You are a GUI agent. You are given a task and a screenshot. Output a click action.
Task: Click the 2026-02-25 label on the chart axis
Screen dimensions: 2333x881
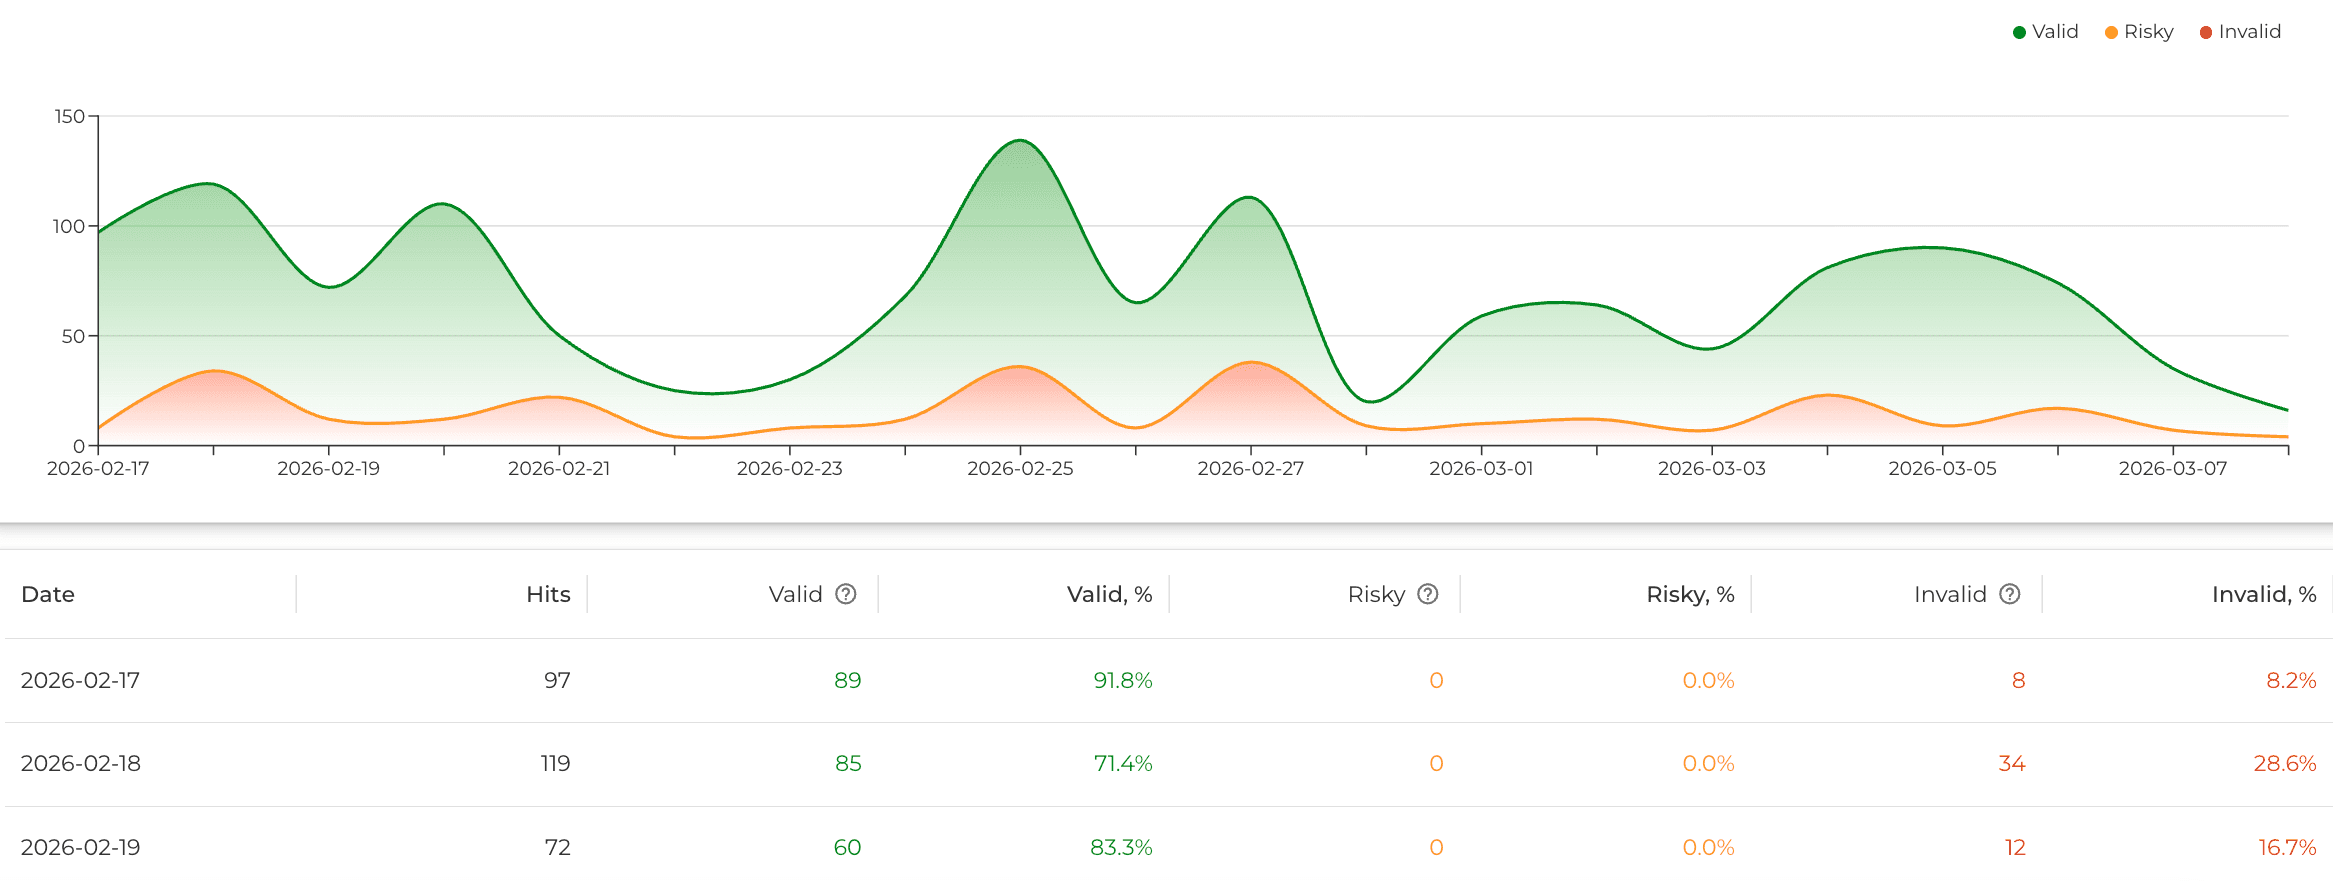click(1020, 468)
